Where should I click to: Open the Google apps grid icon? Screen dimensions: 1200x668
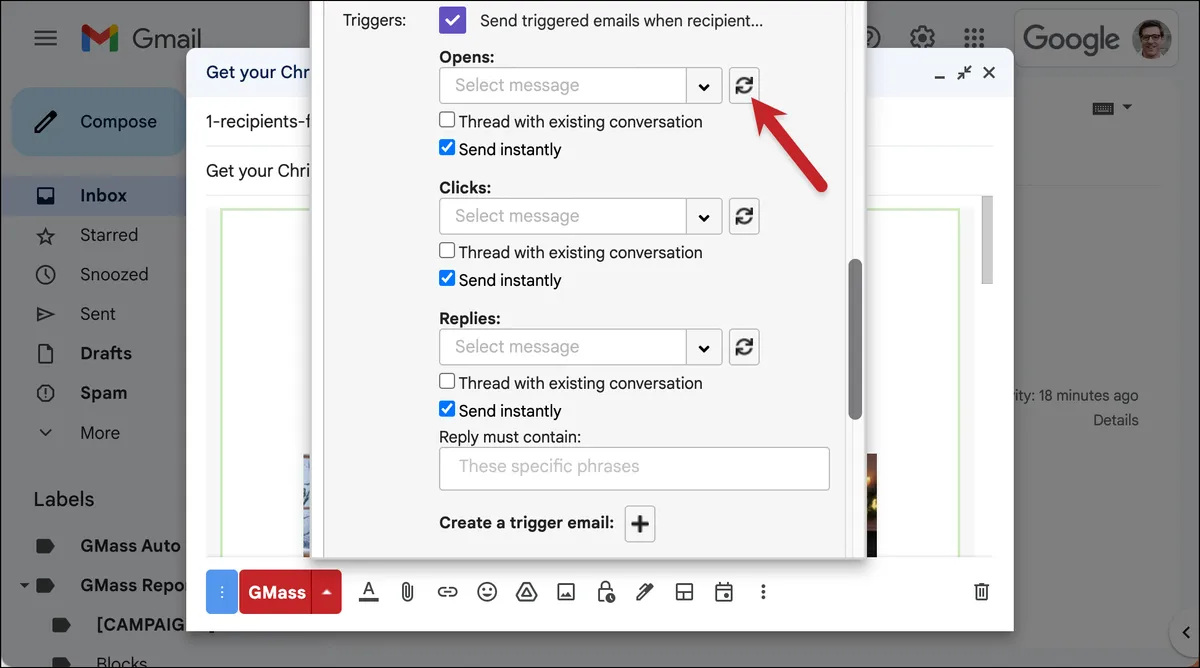click(974, 38)
